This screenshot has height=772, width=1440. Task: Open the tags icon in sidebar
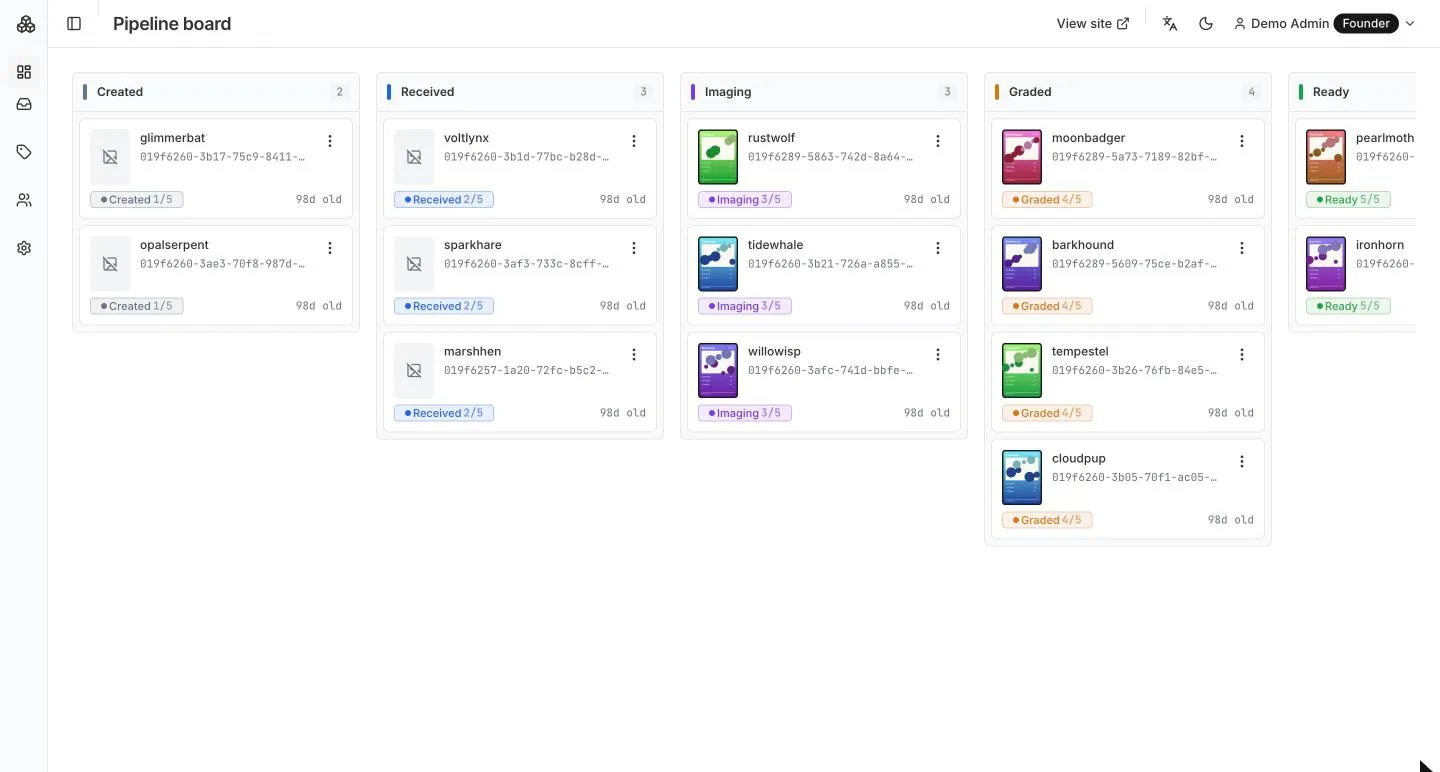[x=24, y=152]
